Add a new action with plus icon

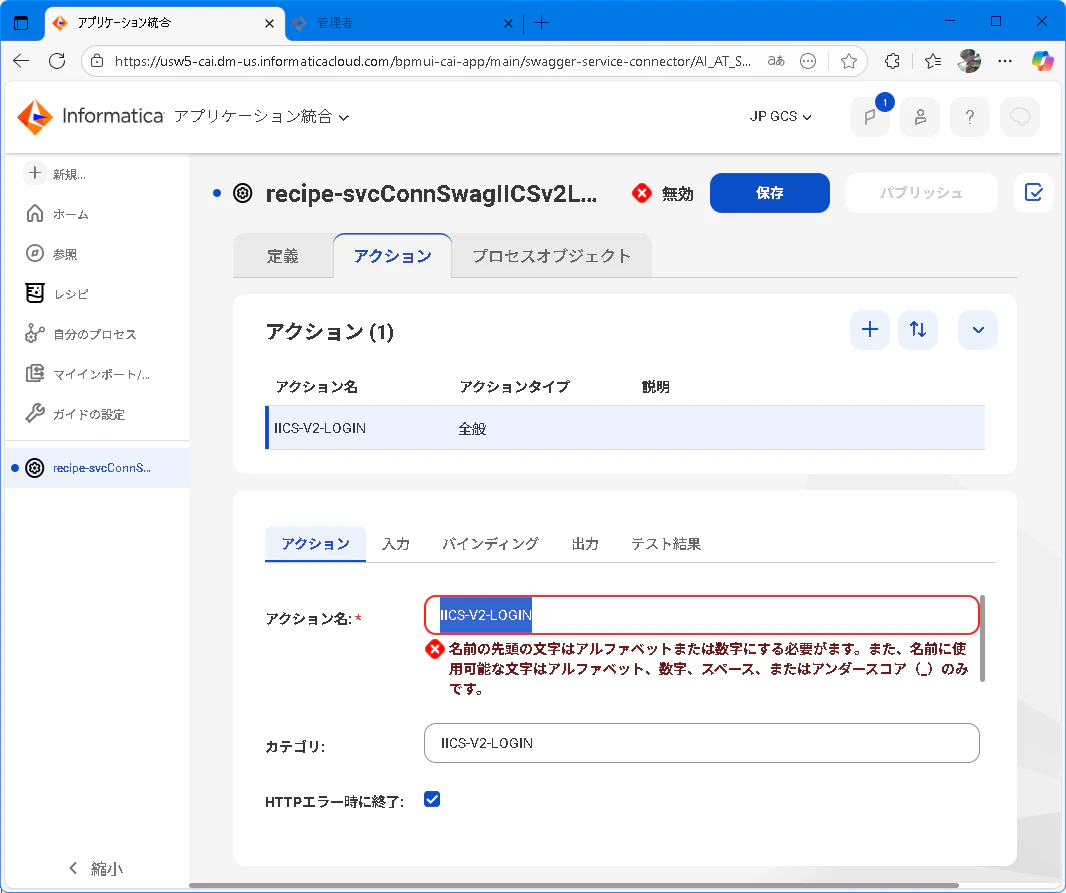870,330
